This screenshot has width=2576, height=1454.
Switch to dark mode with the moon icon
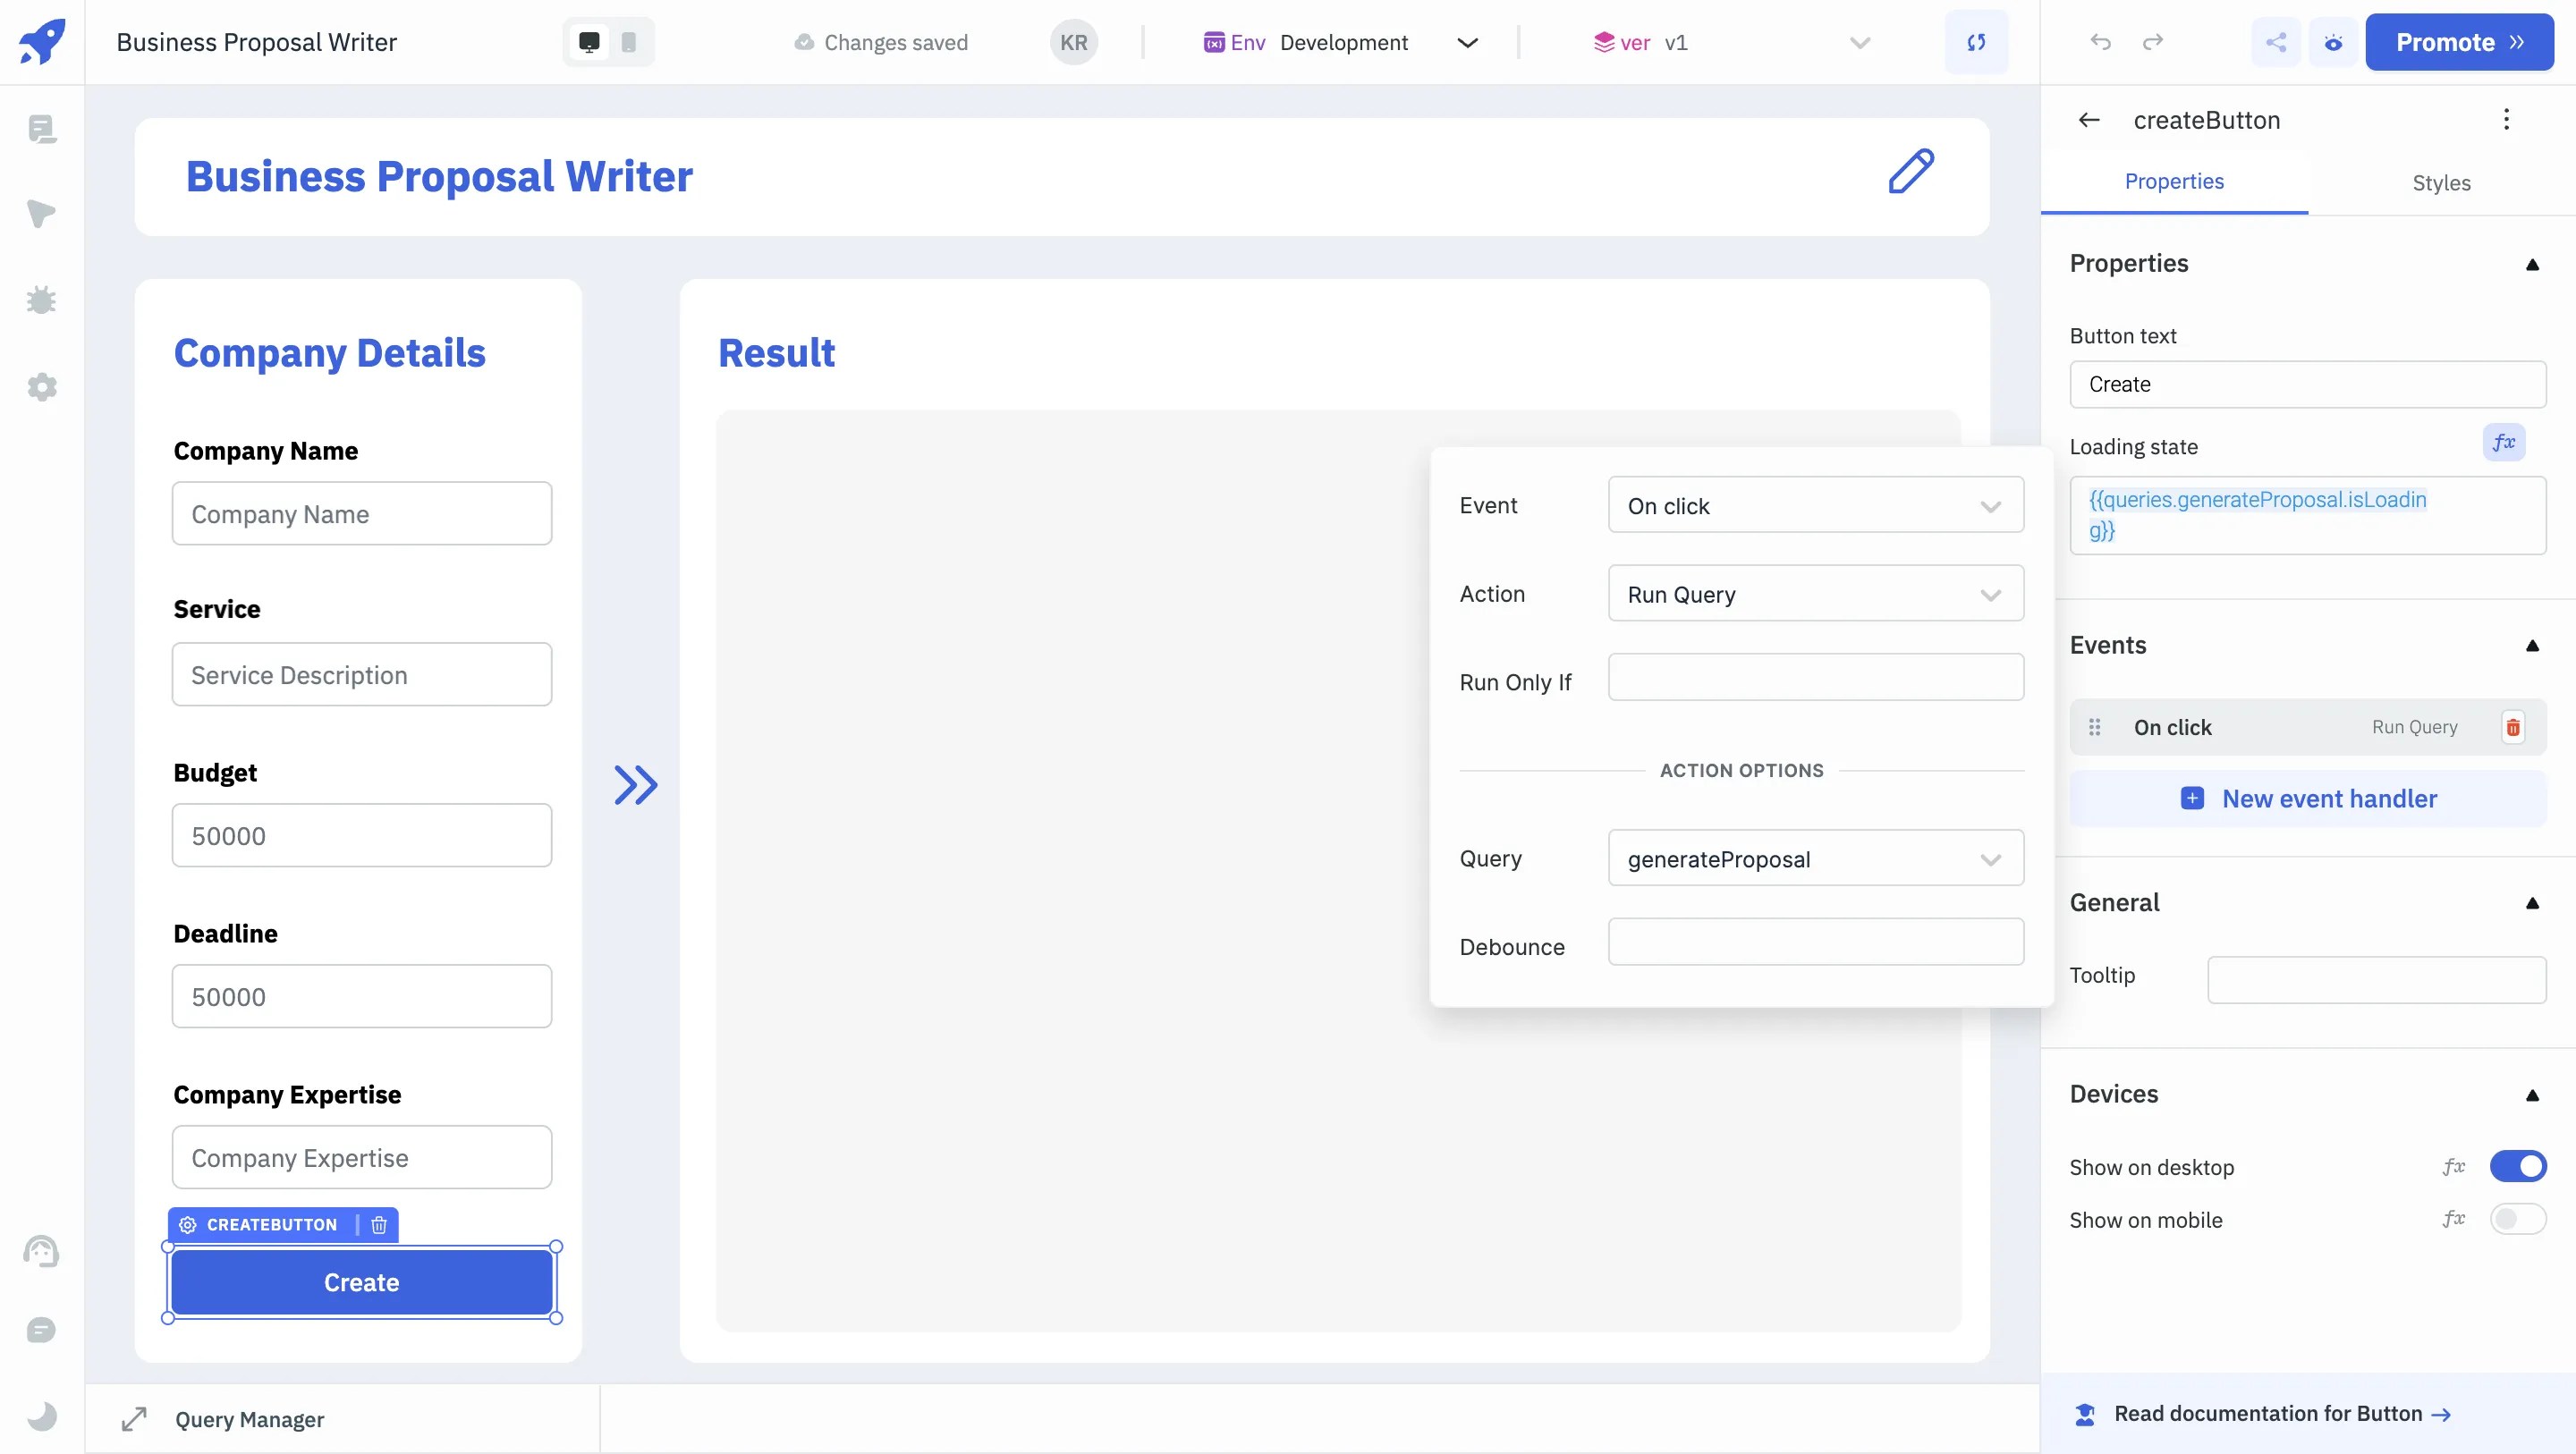click(x=42, y=1416)
